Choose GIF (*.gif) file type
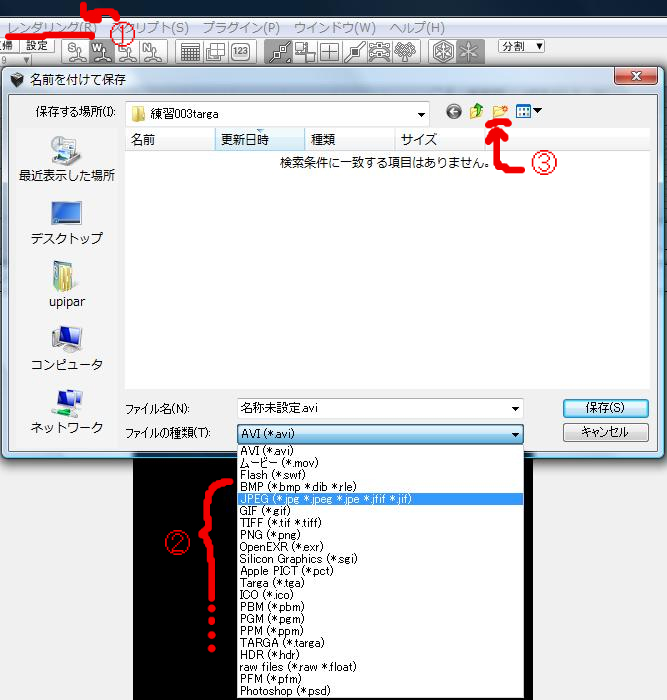Screen dimensions: 667x700 (380, 511)
